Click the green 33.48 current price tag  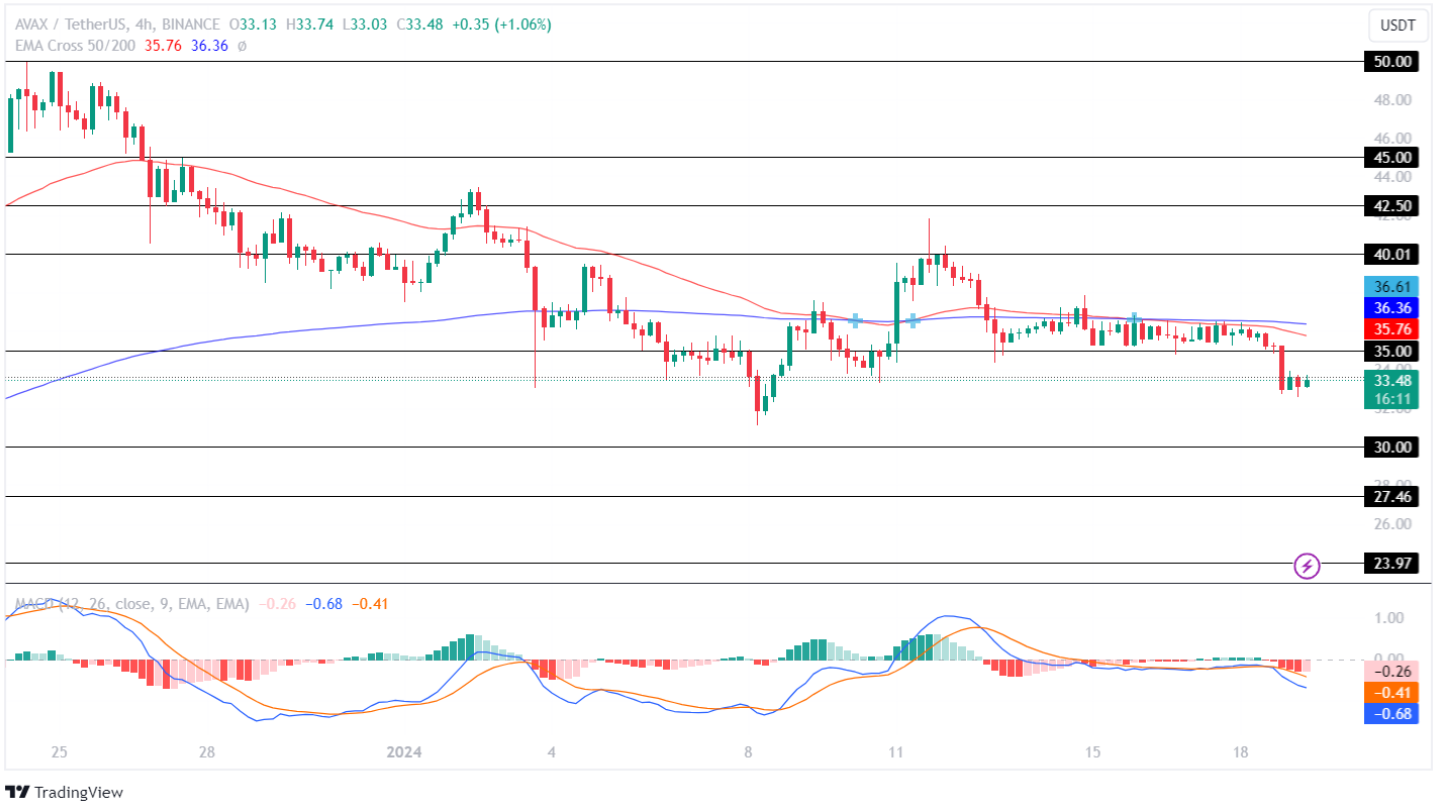click(x=1392, y=381)
